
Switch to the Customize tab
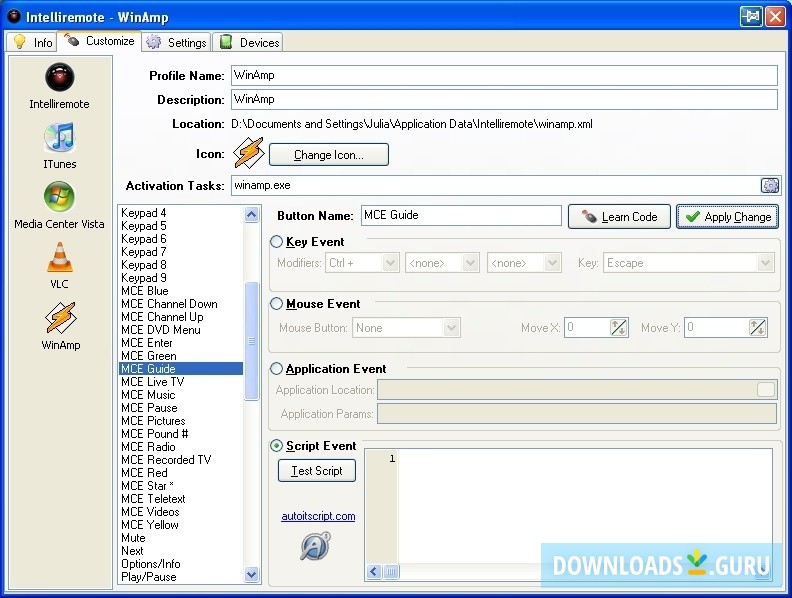coord(100,41)
